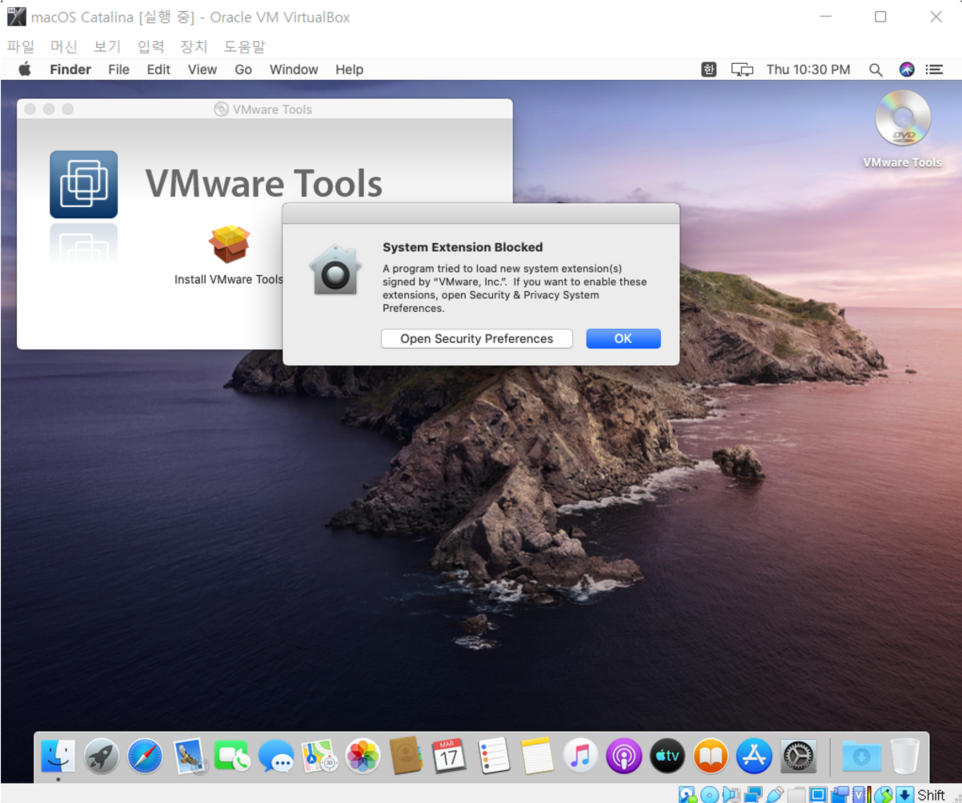Open the macOS Window menu
This screenshot has width=962, height=803.
point(293,69)
